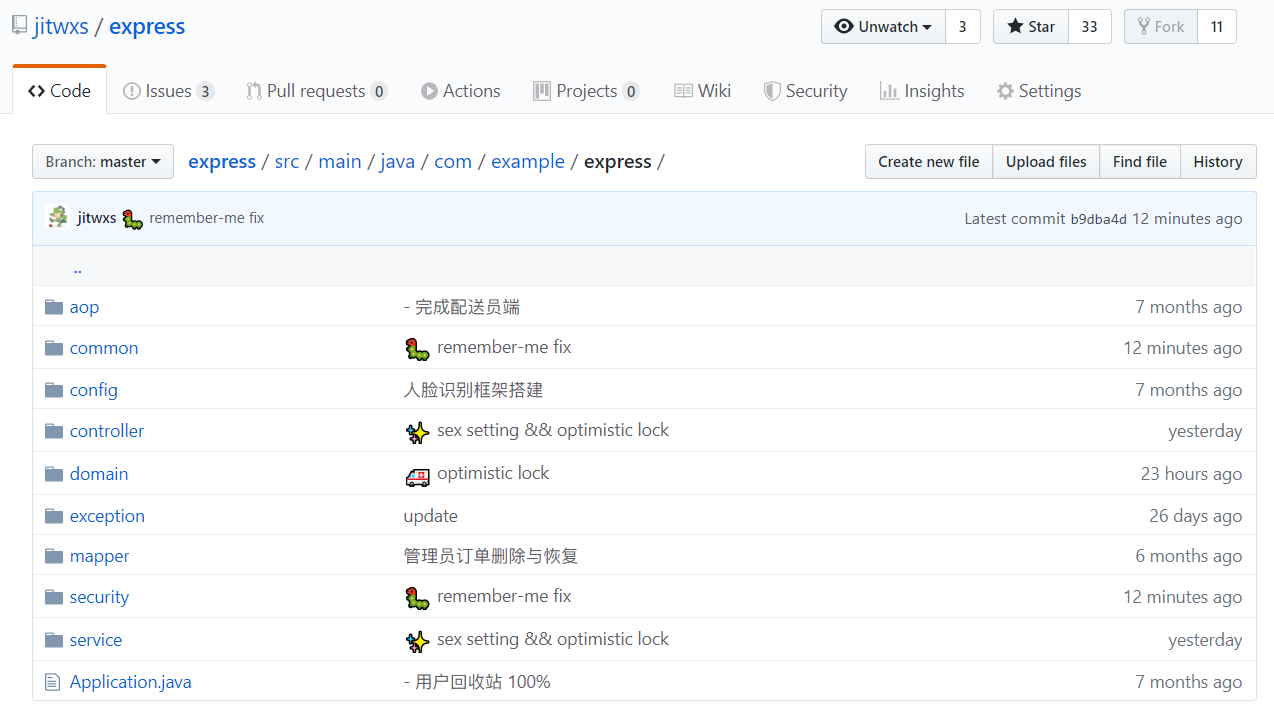
Task: Click the bug emoji in the security row
Action: pyautogui.click(x=417, y=598)
